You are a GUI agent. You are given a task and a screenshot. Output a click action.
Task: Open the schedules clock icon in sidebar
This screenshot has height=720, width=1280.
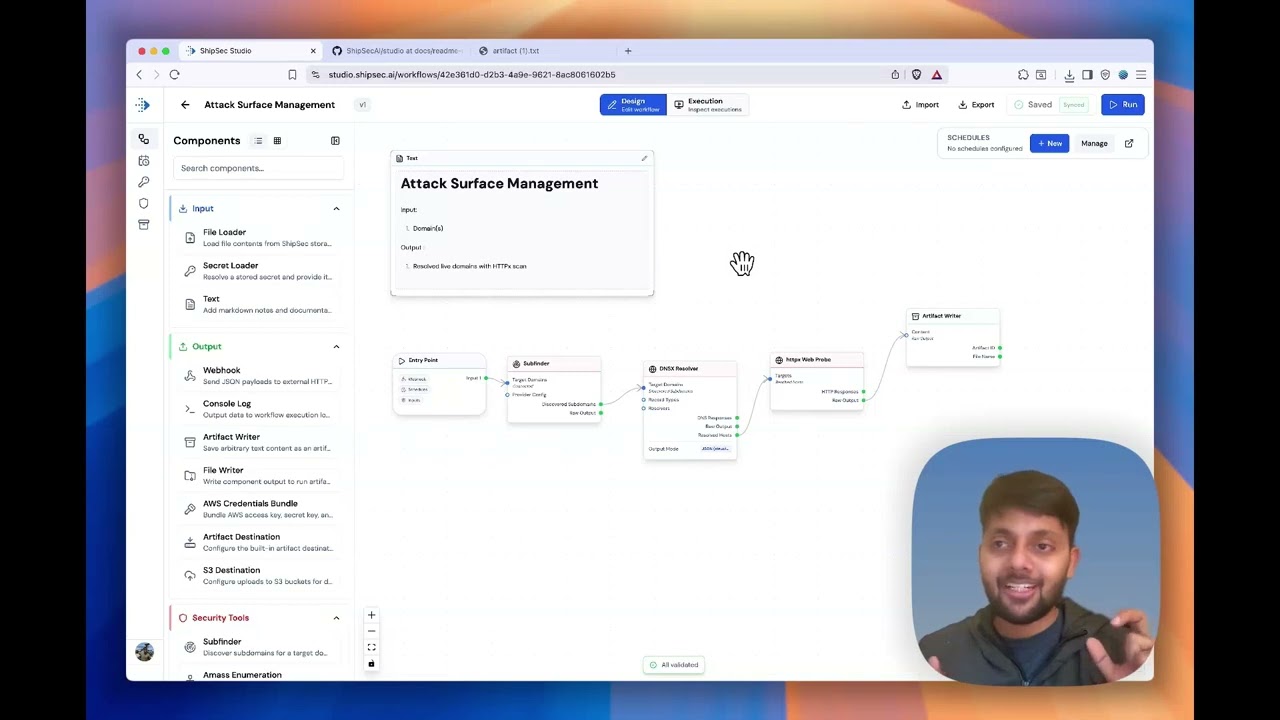click(144, 160)
